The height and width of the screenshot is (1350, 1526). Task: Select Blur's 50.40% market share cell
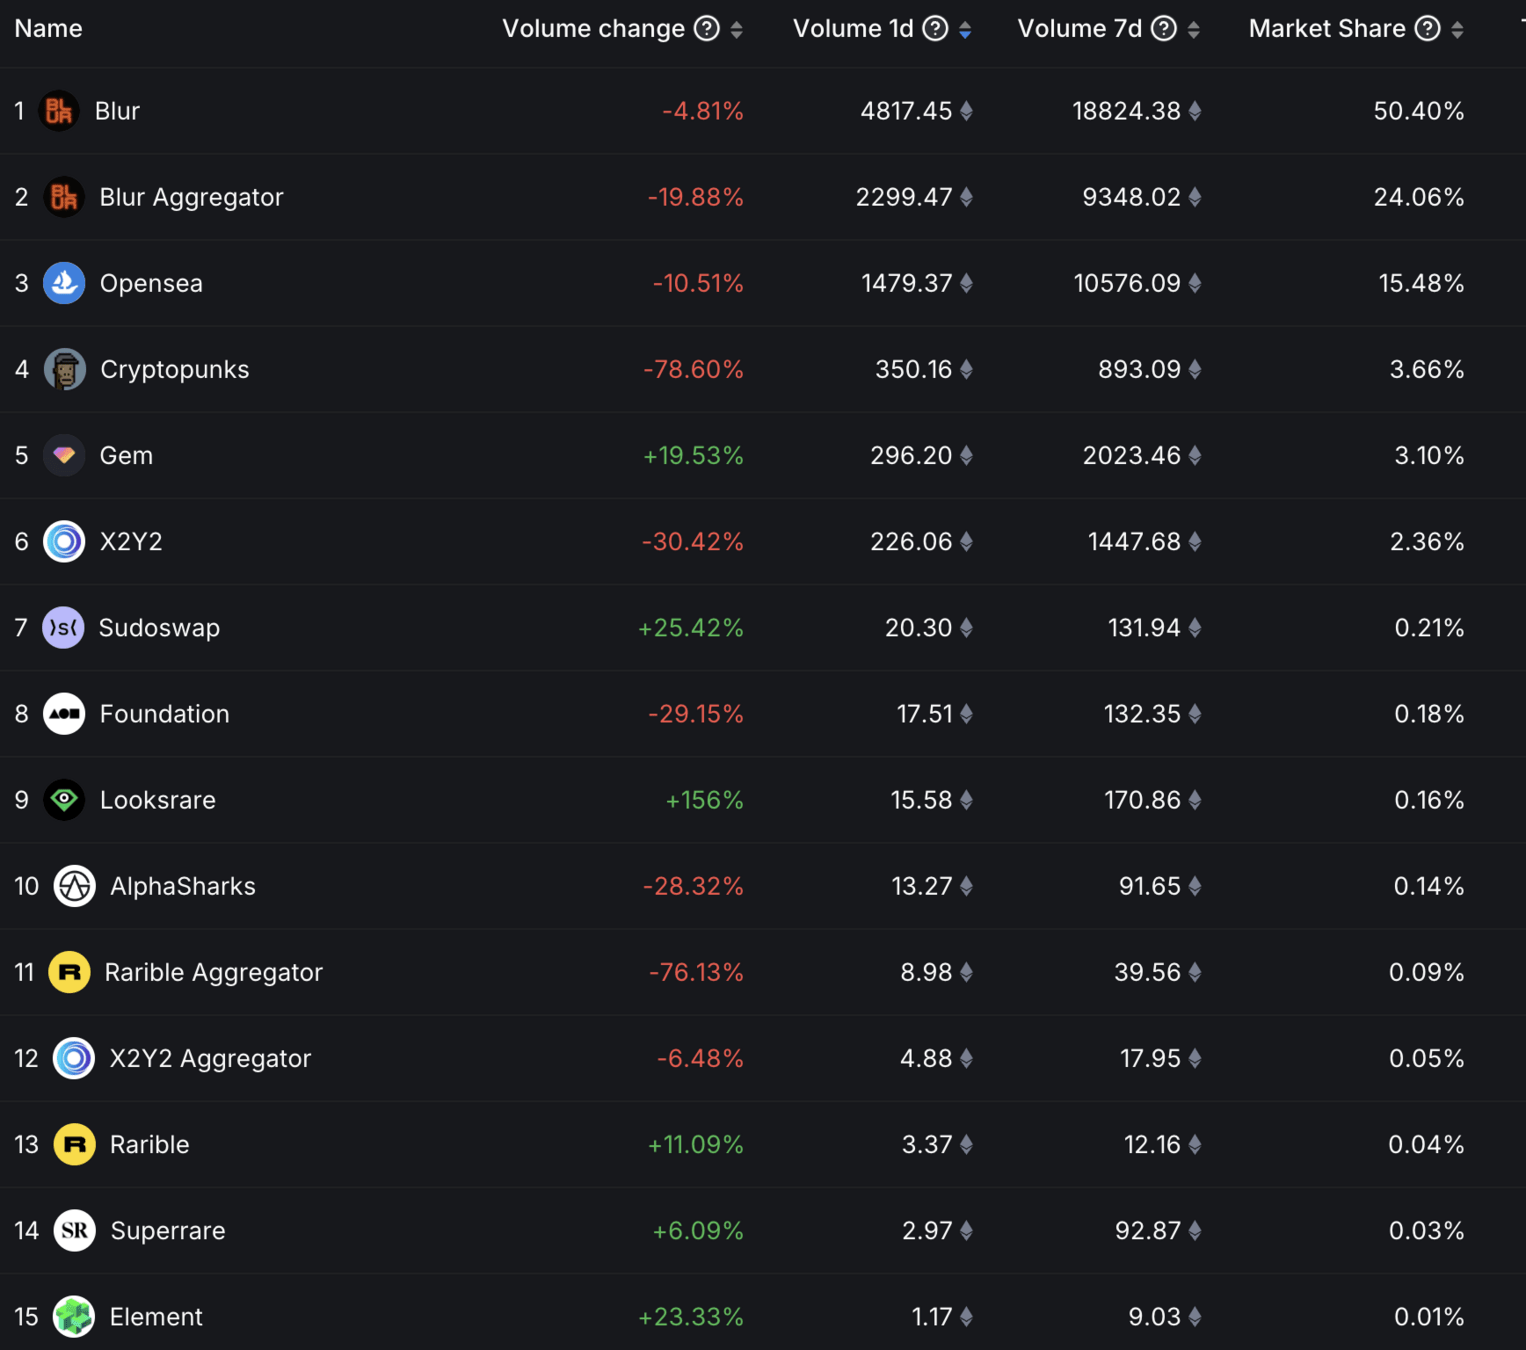tap(1418, 111)
